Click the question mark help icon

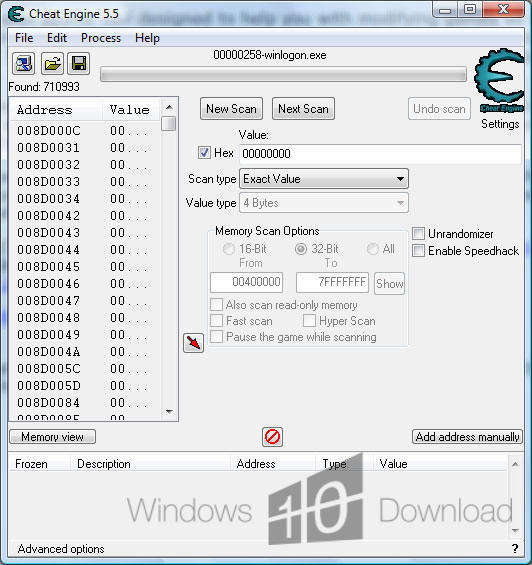click(x=515, y=549)
